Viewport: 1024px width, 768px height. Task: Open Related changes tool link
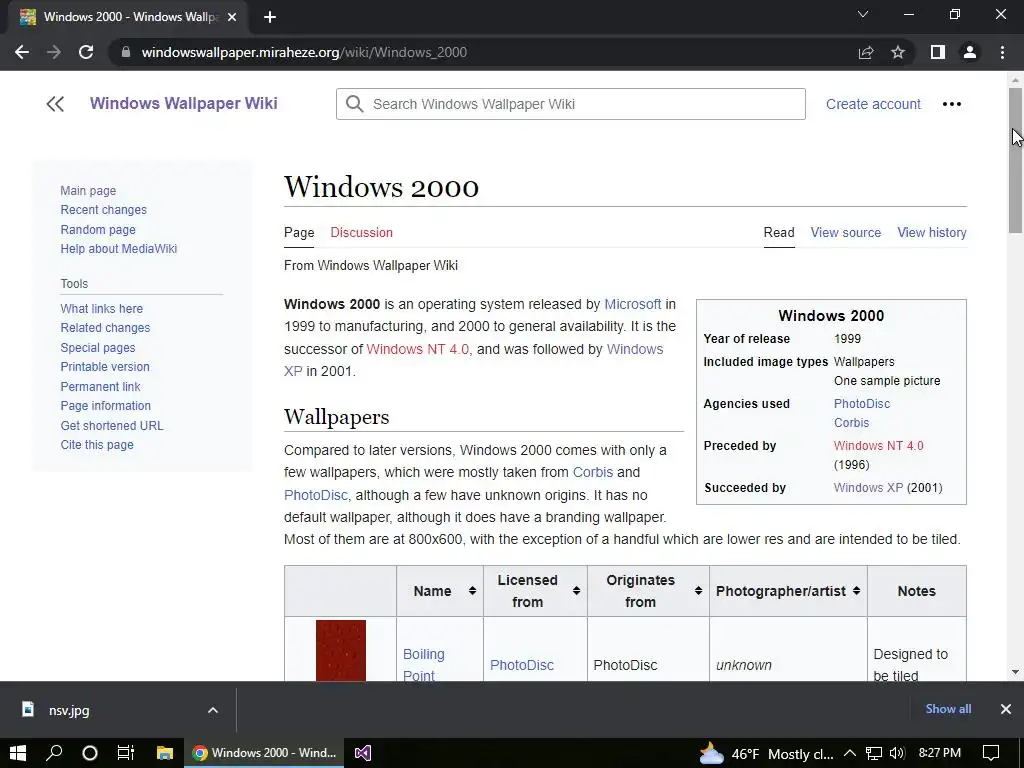coord(105,328)
